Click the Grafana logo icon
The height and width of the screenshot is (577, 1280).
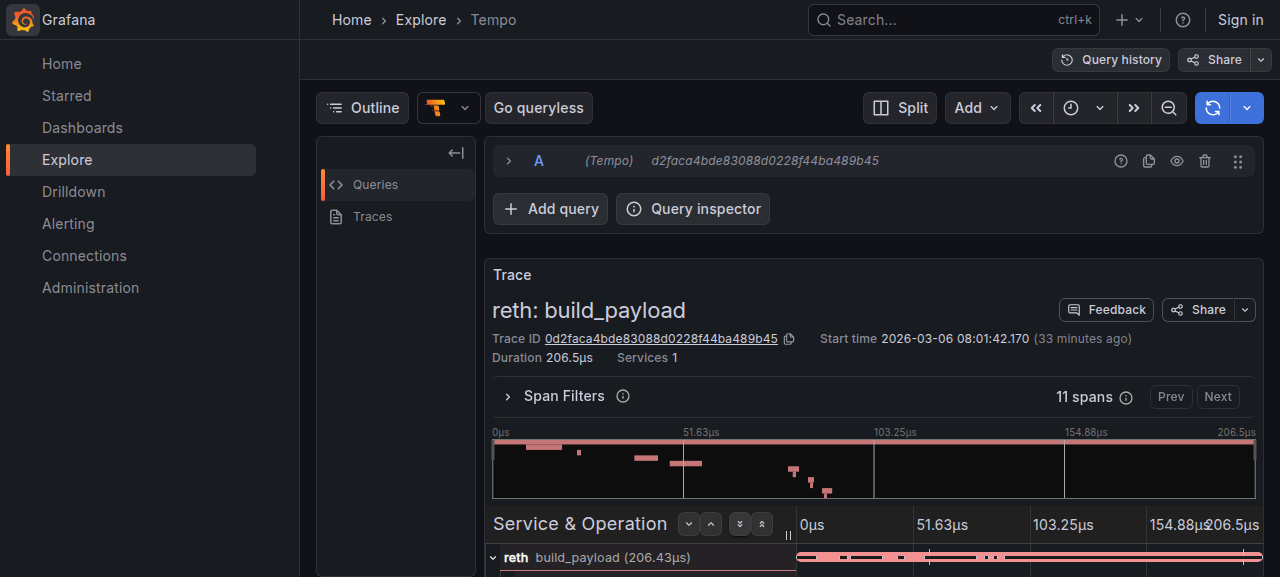tap(24, 20)
